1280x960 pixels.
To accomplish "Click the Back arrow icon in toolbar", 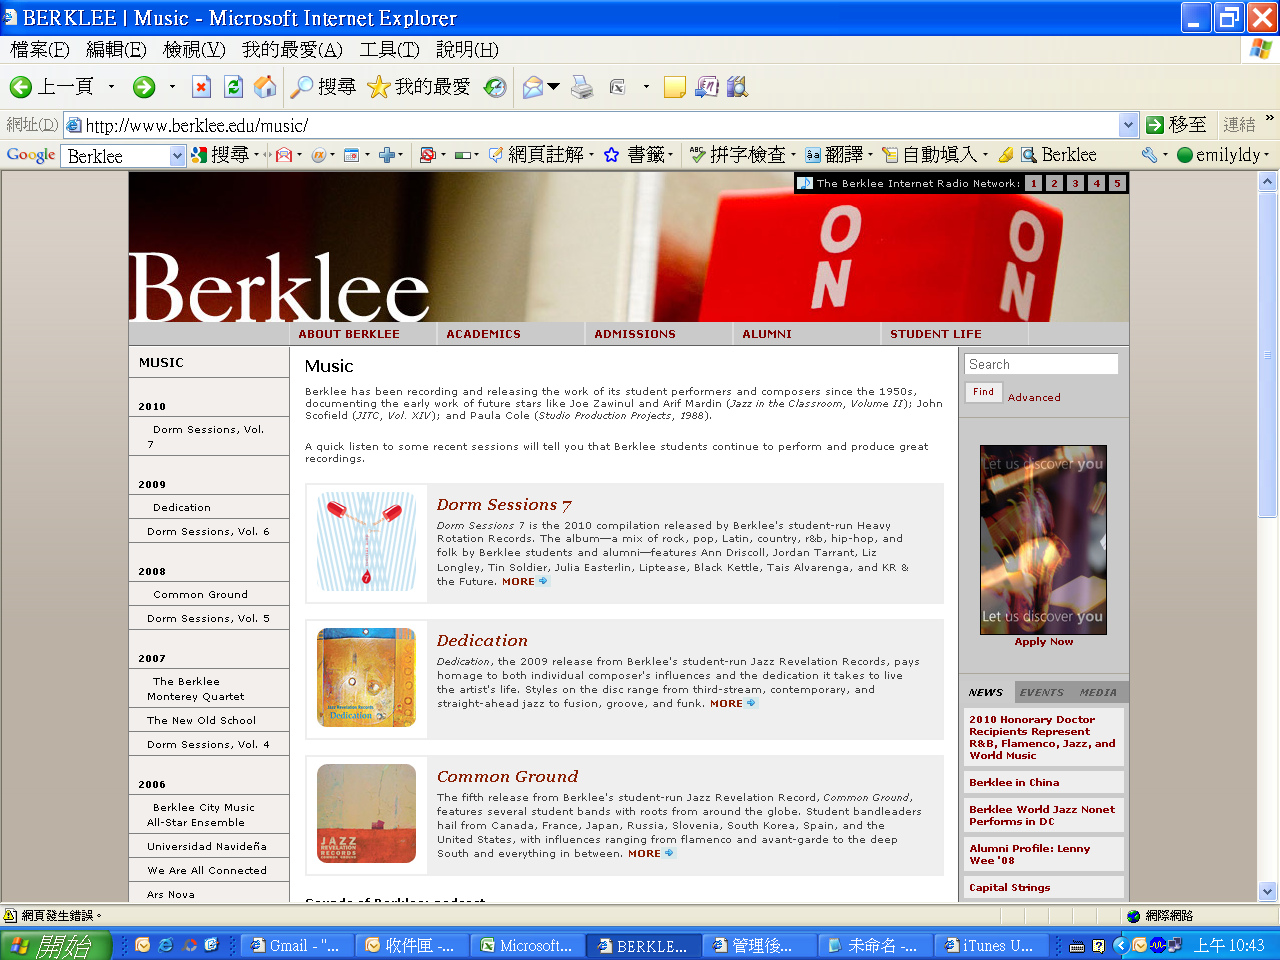I will click(x=20, y=88).
